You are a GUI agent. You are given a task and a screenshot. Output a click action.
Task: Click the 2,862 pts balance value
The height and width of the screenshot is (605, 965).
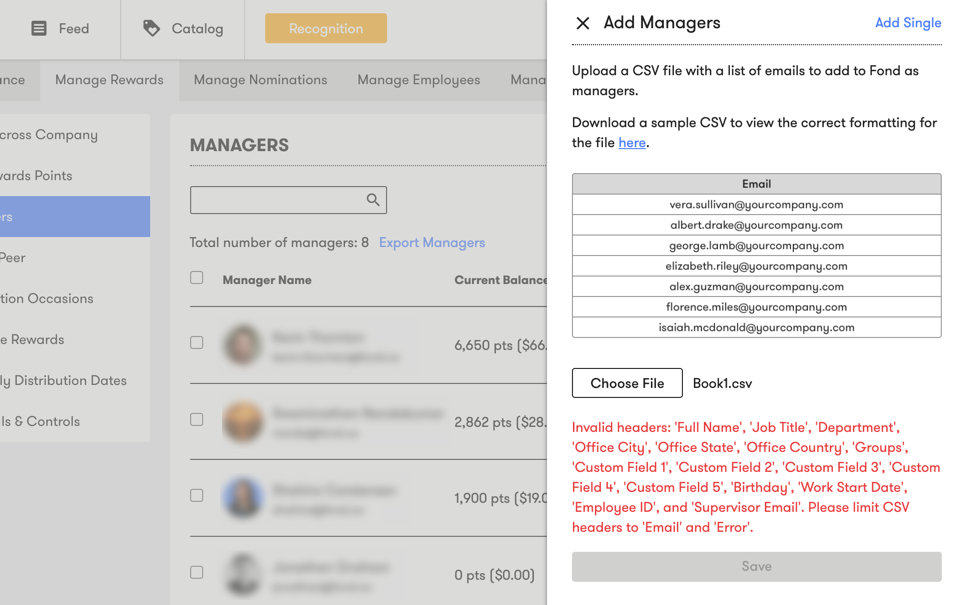pos(500,422)
